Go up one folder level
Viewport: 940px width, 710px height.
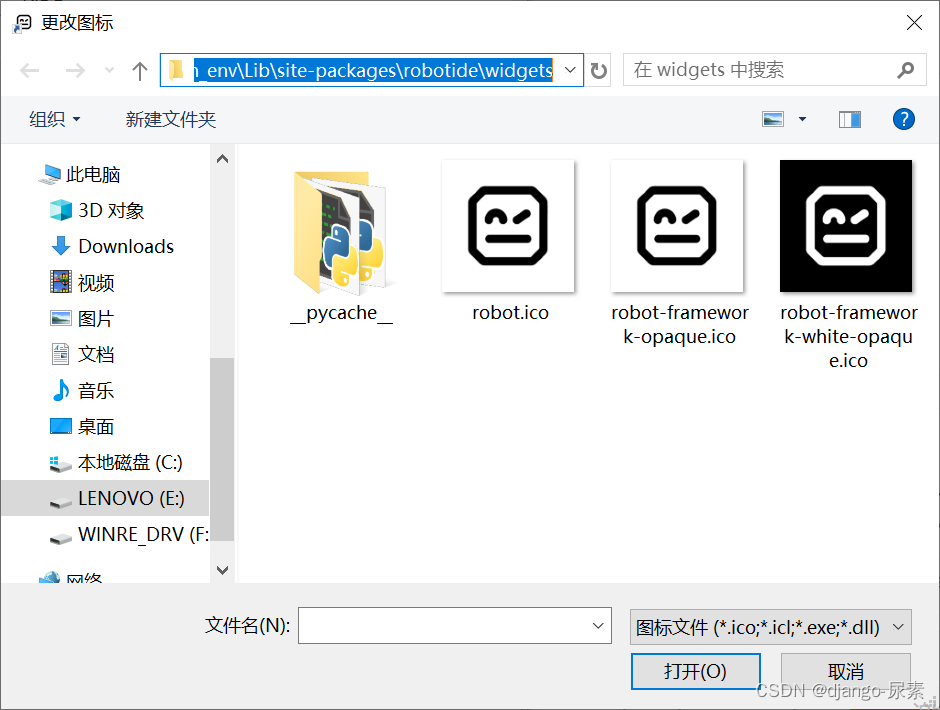tap(140, 71)
